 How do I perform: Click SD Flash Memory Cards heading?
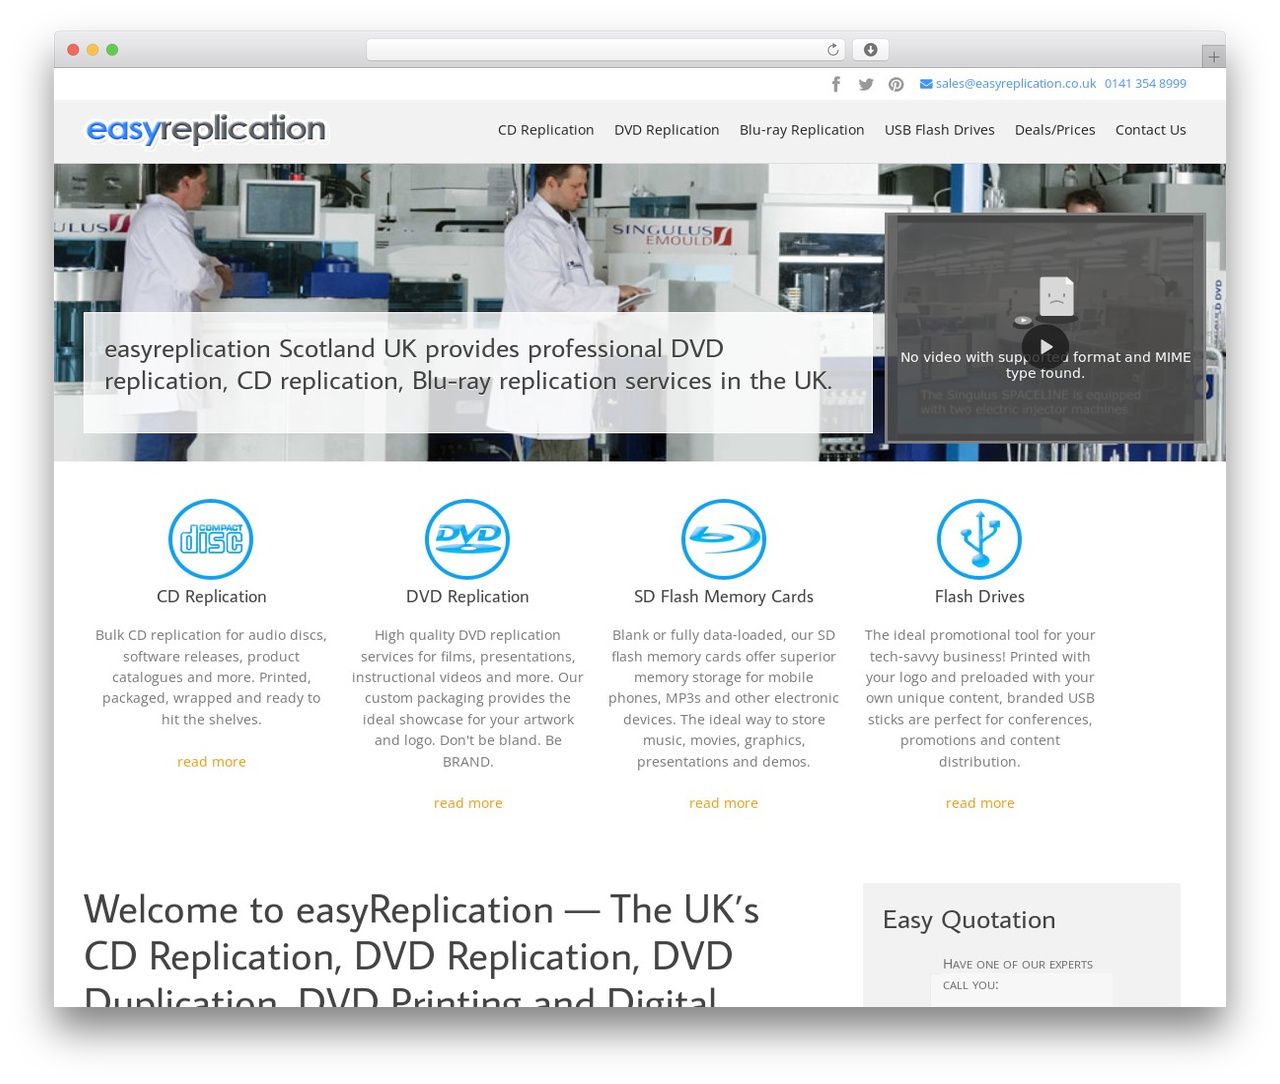[x=723, y=597]
